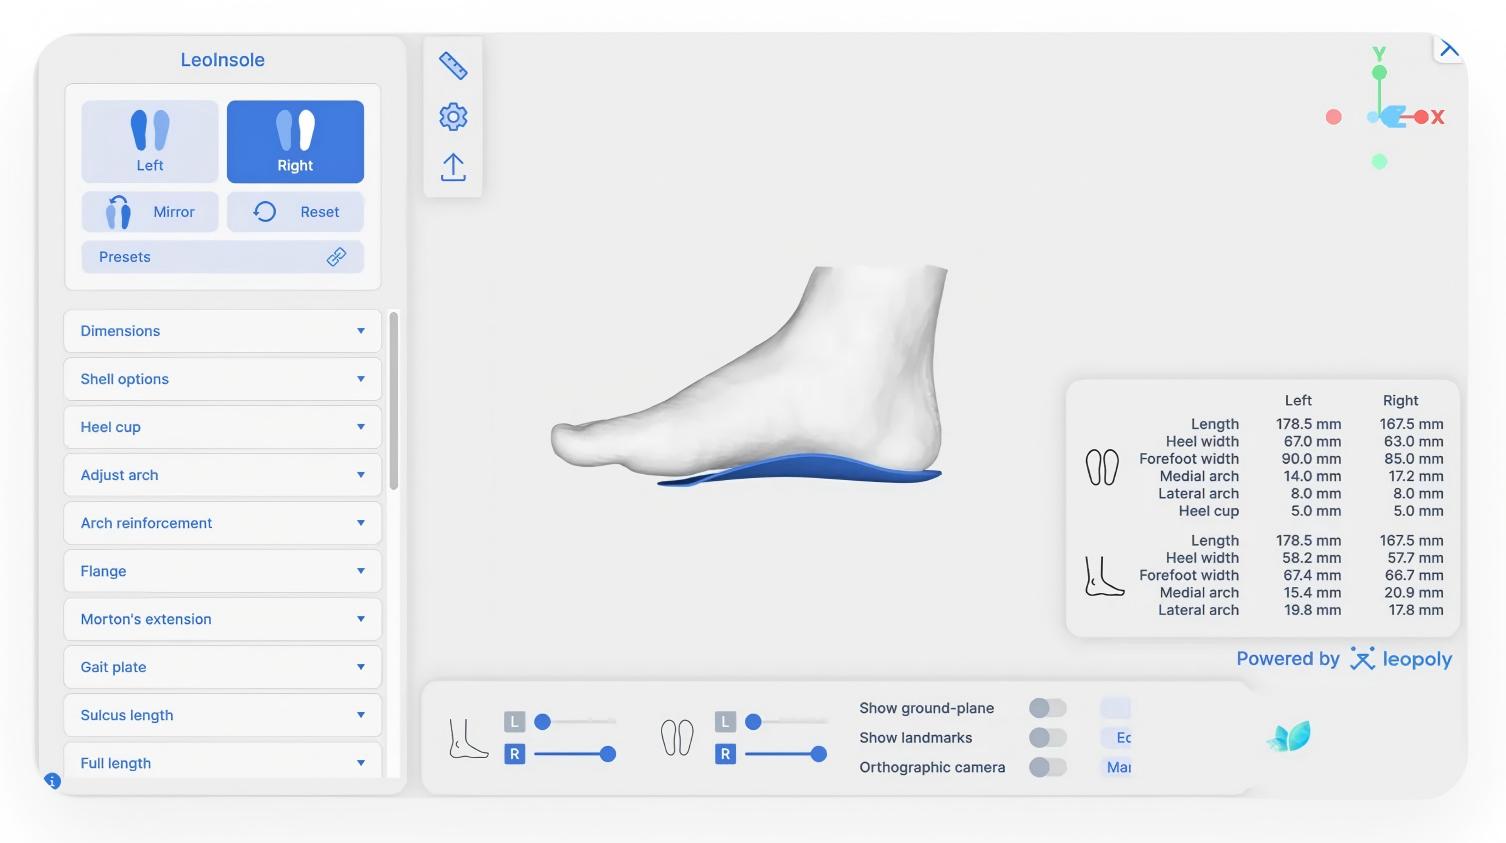
Task: Click the Left heel width value 67.0 mm
Action: point(1312,441)
